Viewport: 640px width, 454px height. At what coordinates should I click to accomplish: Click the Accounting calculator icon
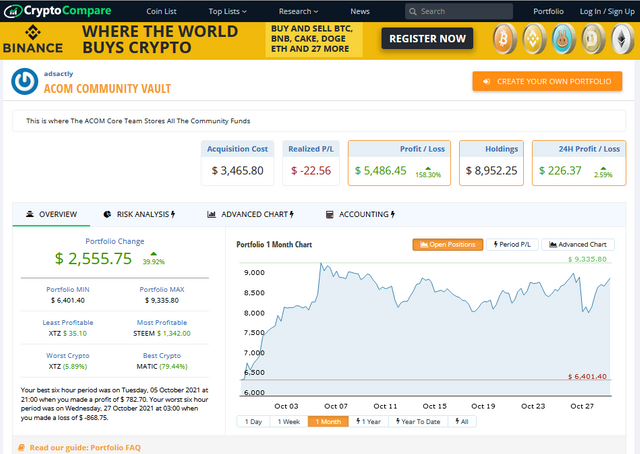[x=330, y=214]
